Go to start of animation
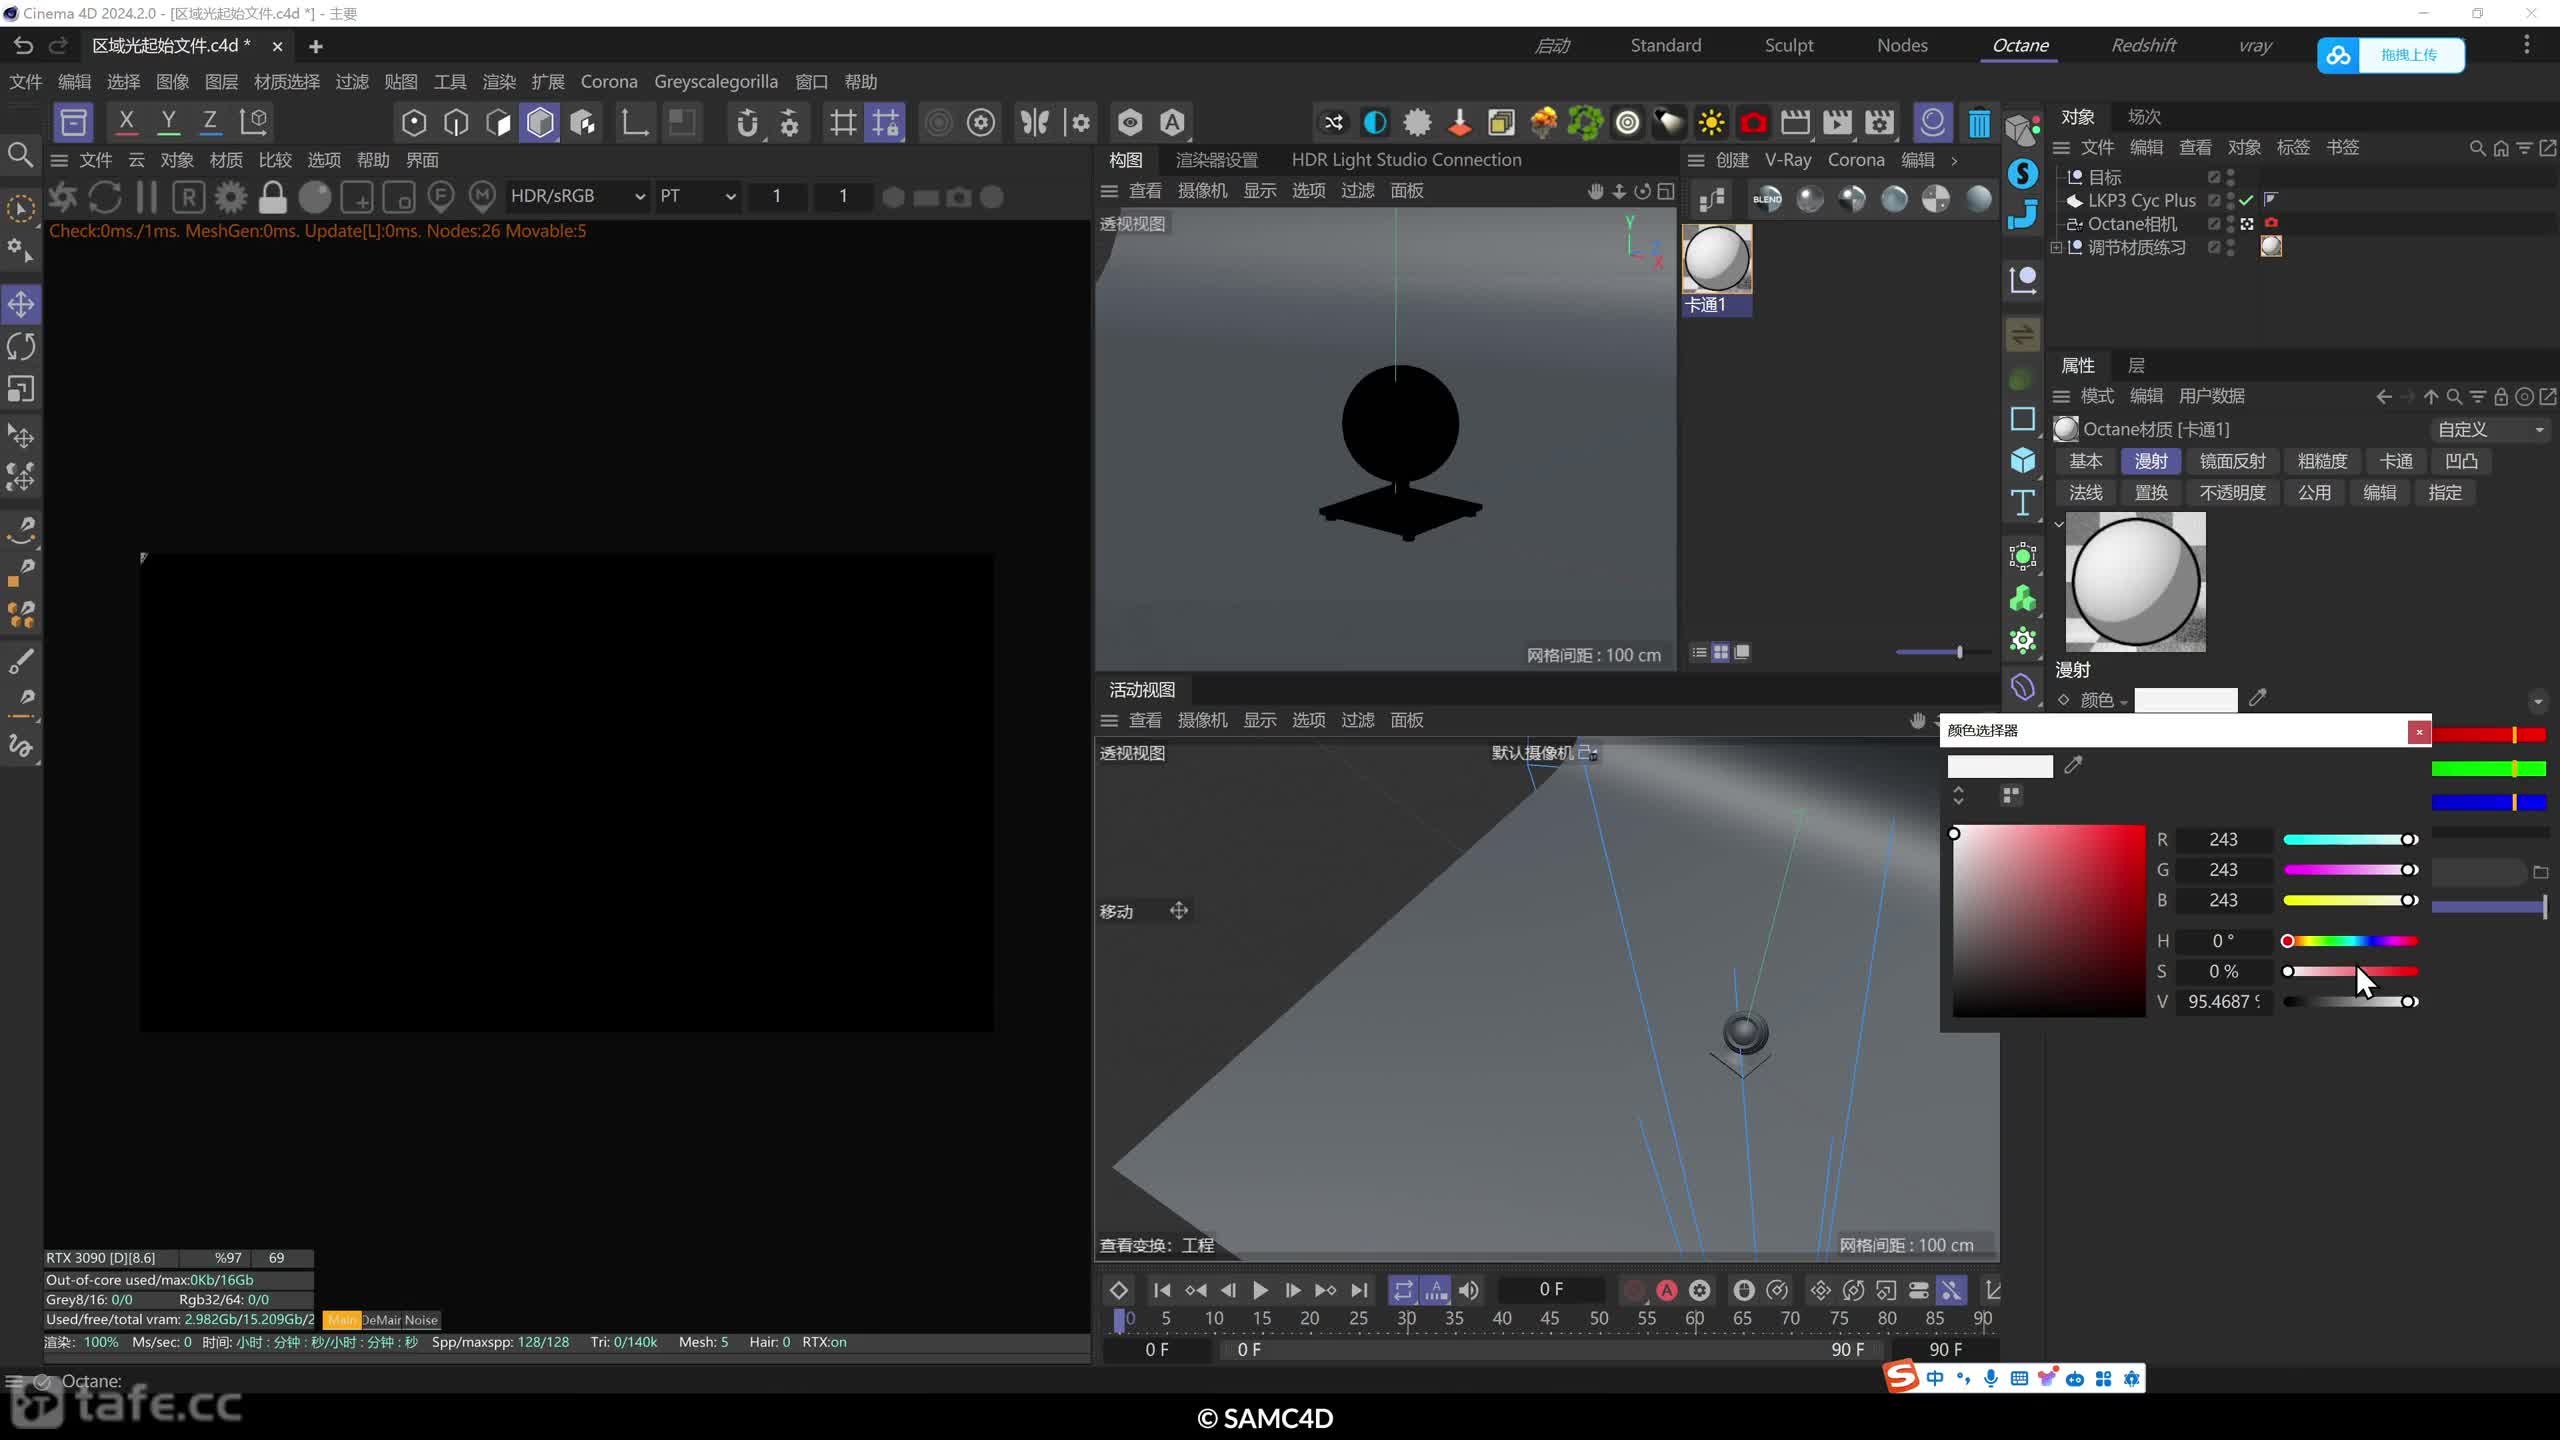The width and height of the screenshot is (2560, 1440). click(x=1161, y=1290)
